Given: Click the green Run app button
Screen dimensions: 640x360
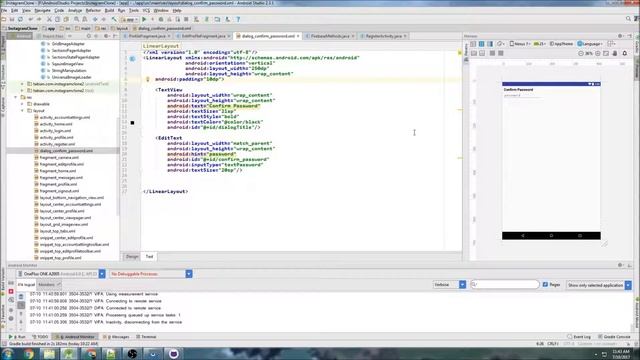Looking at the screenshot, I should 144,19.
